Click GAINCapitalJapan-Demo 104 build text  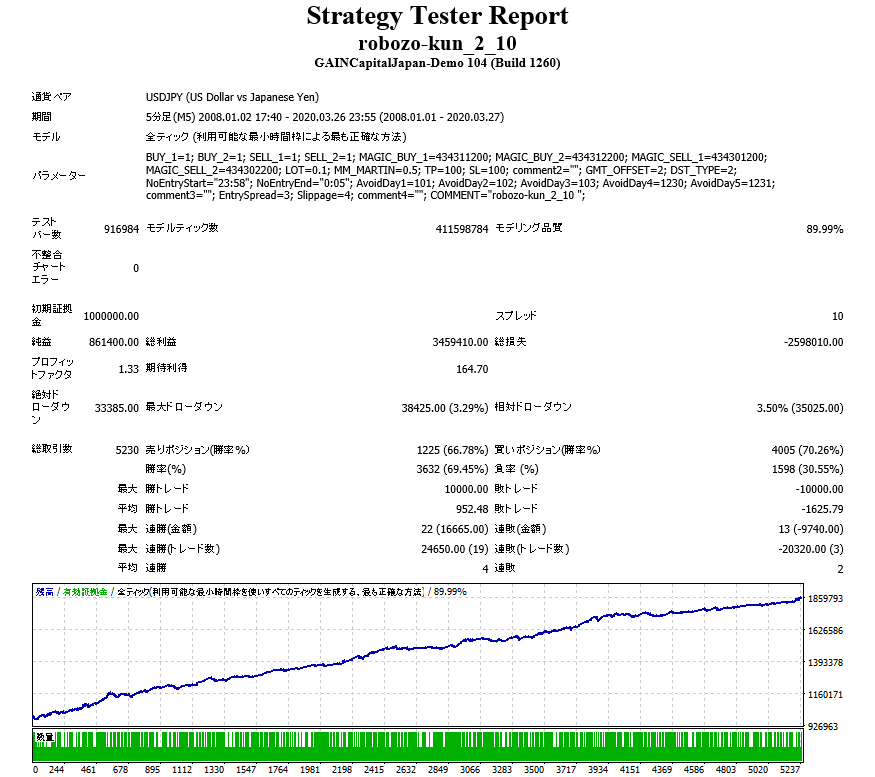(x=437, y=63)
